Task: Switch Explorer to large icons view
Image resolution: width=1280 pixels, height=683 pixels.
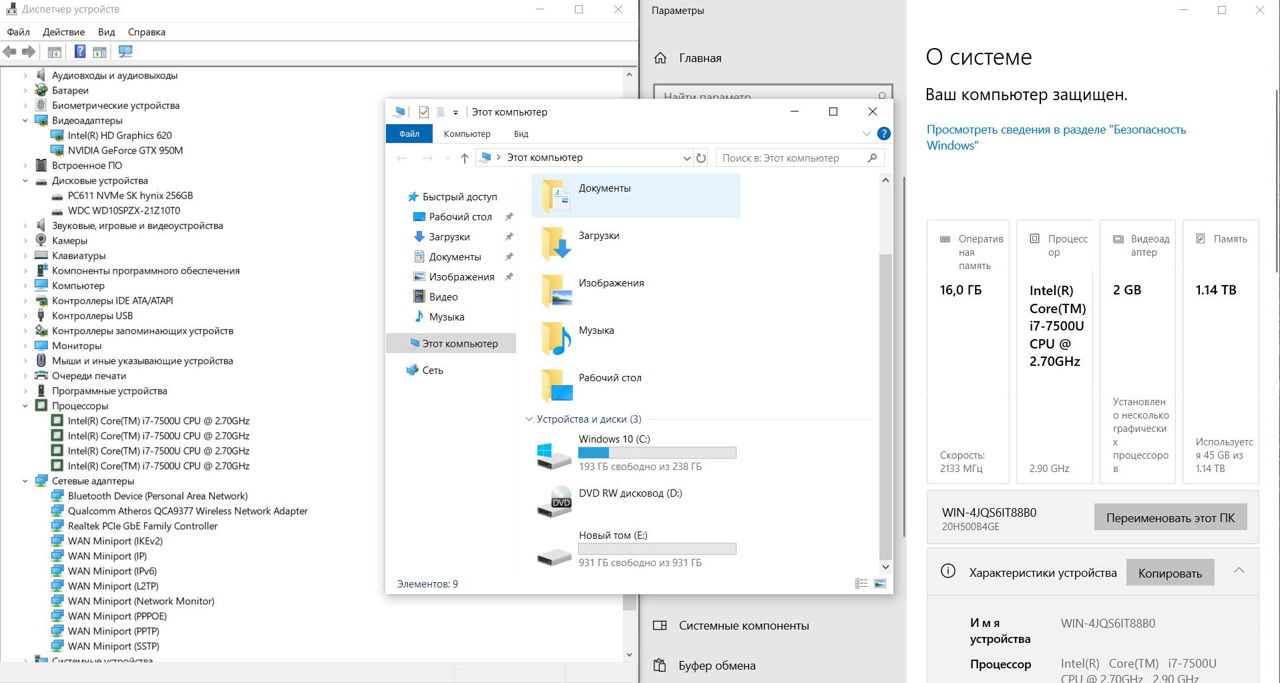Action: coord(880,583)
